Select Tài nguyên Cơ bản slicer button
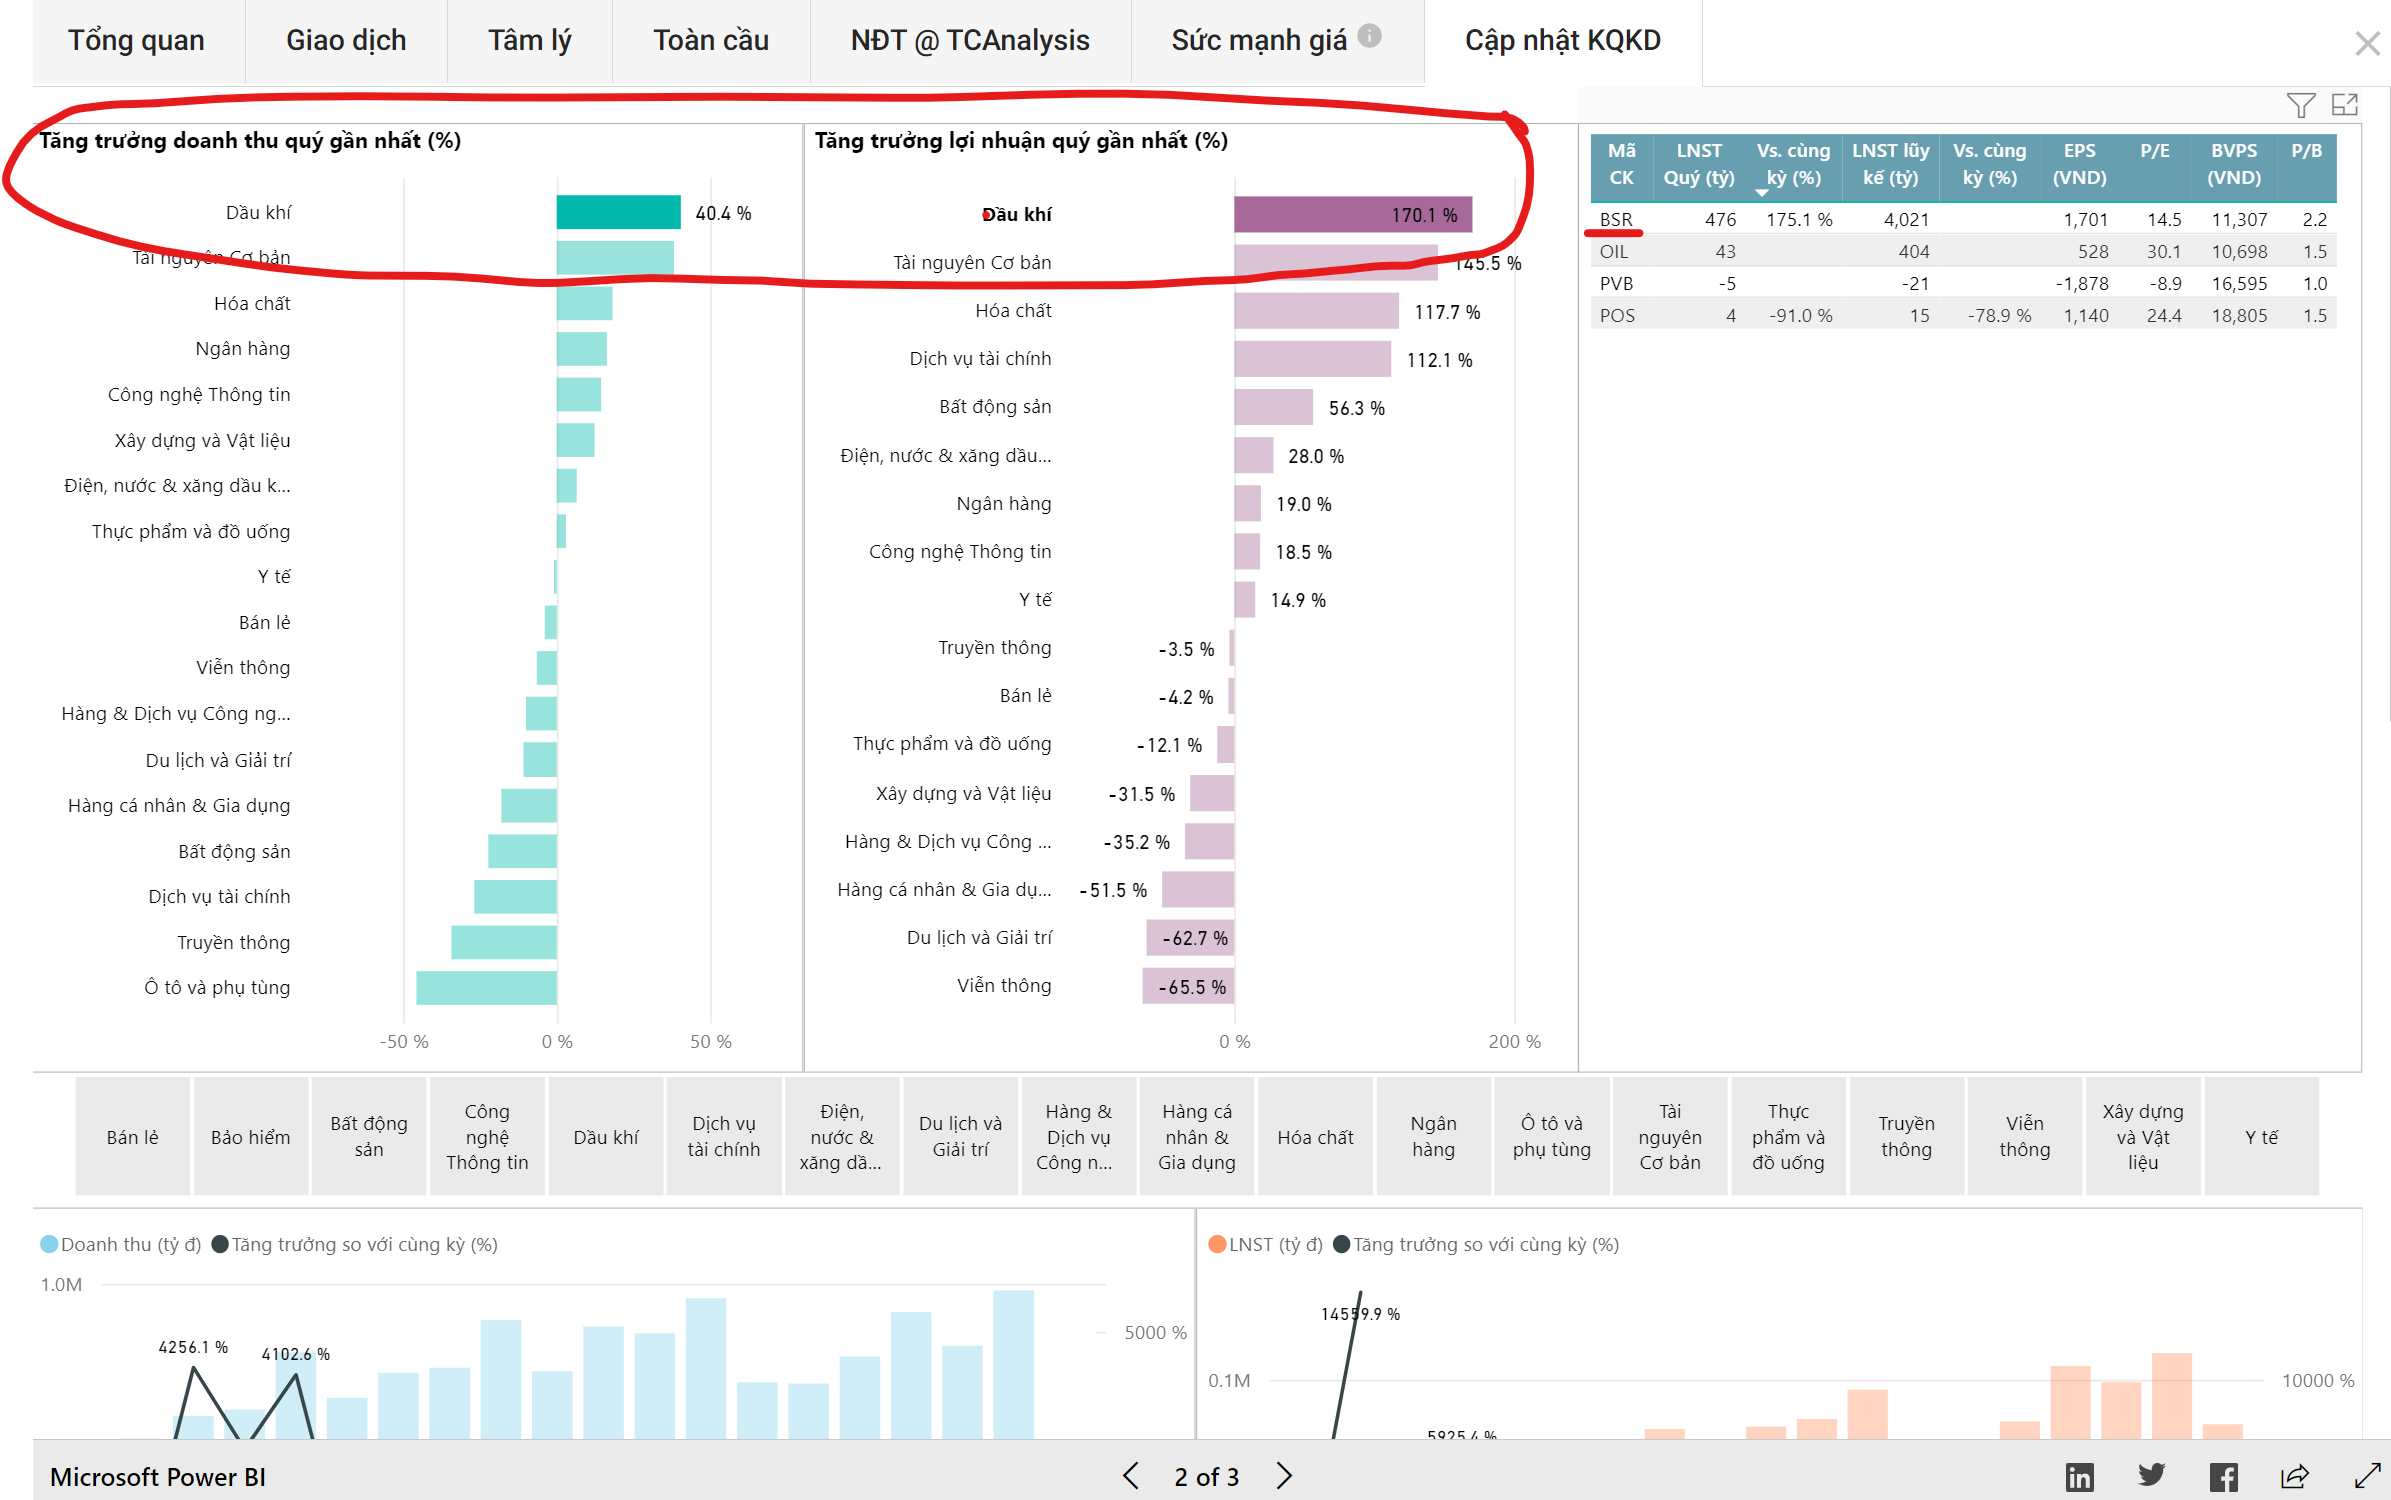2391x1500 pixels. (1670, 1136)
